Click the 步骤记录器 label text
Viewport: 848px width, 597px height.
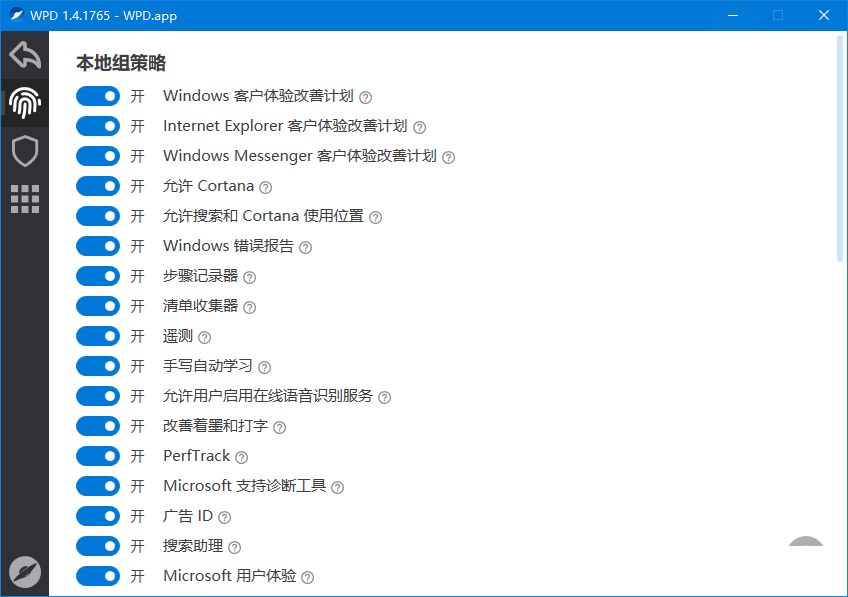(200, 276)
